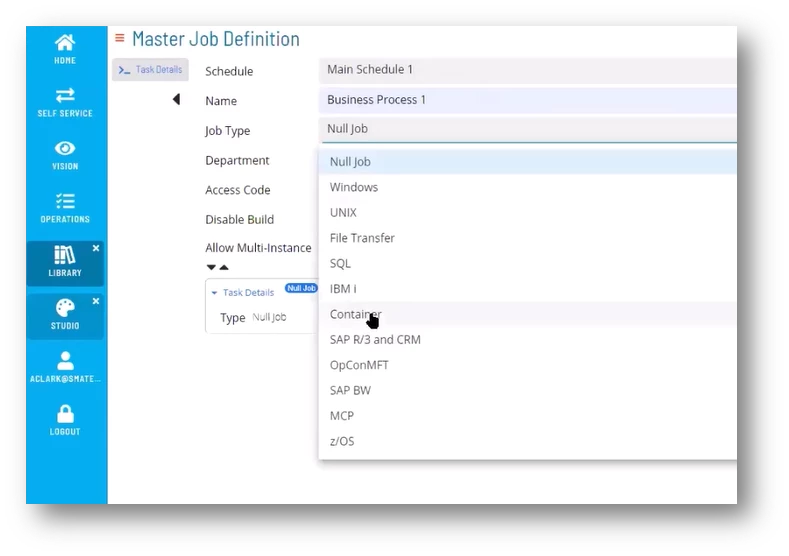Select z/OS job type

coord(528,441)
